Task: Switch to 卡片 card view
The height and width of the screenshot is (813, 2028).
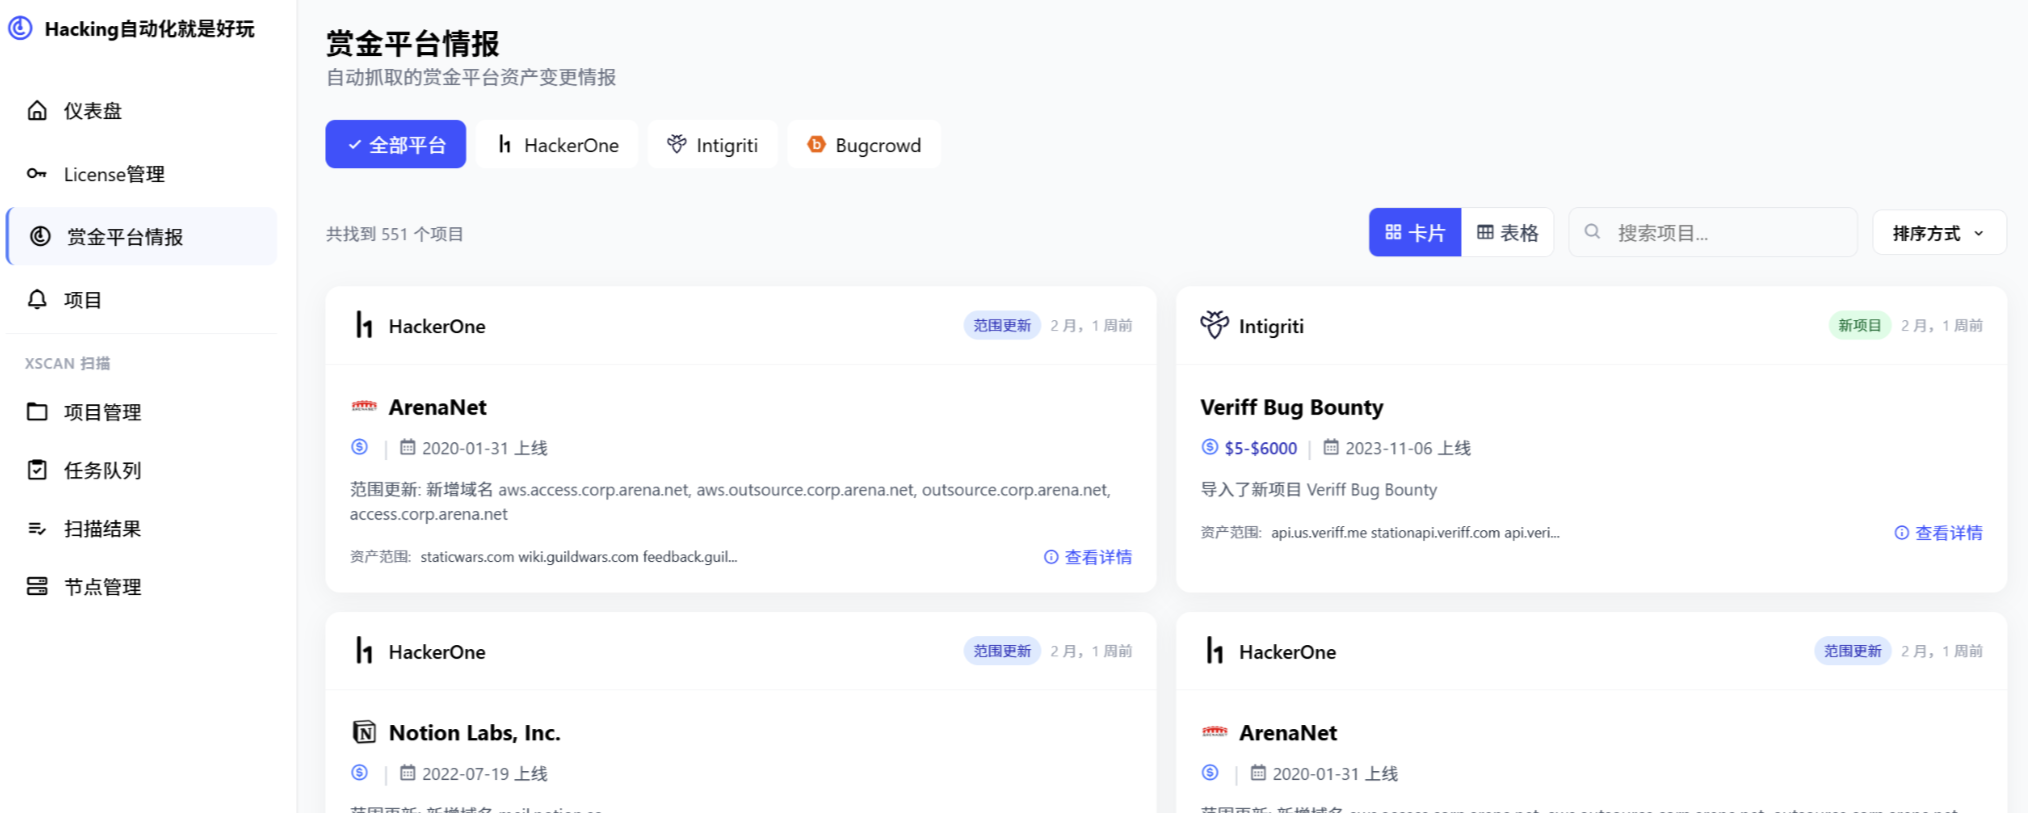Action: (1415, 232)
